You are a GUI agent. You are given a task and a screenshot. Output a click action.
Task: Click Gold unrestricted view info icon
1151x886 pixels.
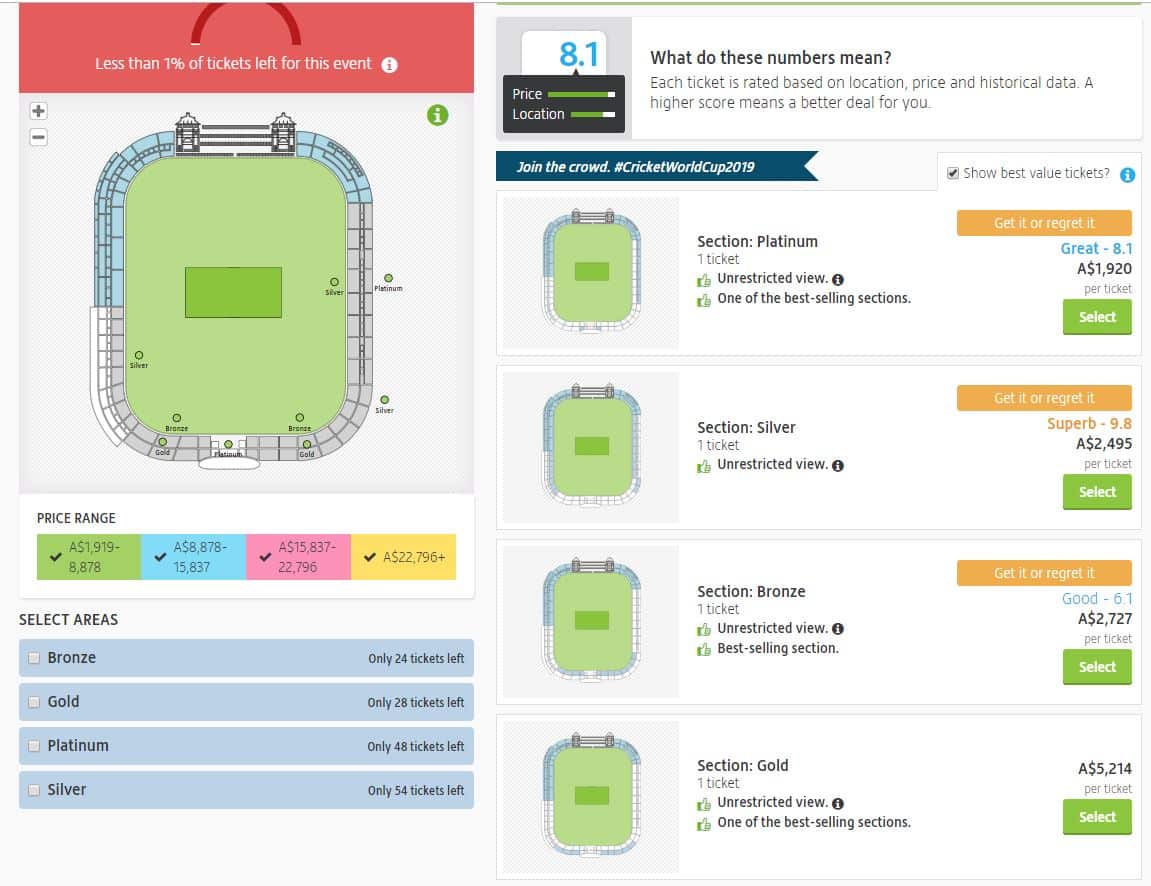(838, 803)
